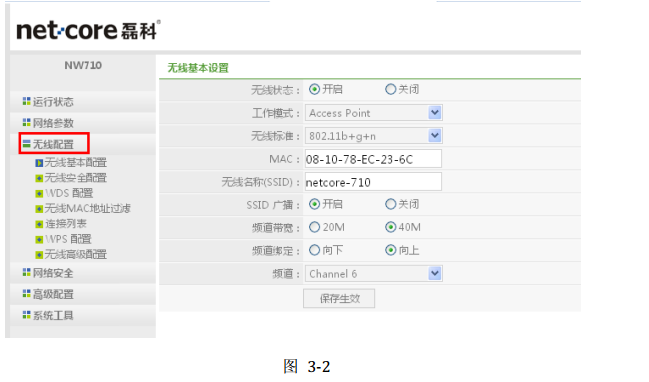Collapse the 无线配置 menu
The width and height of the screenshot is (649, 382).
coord(53,144)
